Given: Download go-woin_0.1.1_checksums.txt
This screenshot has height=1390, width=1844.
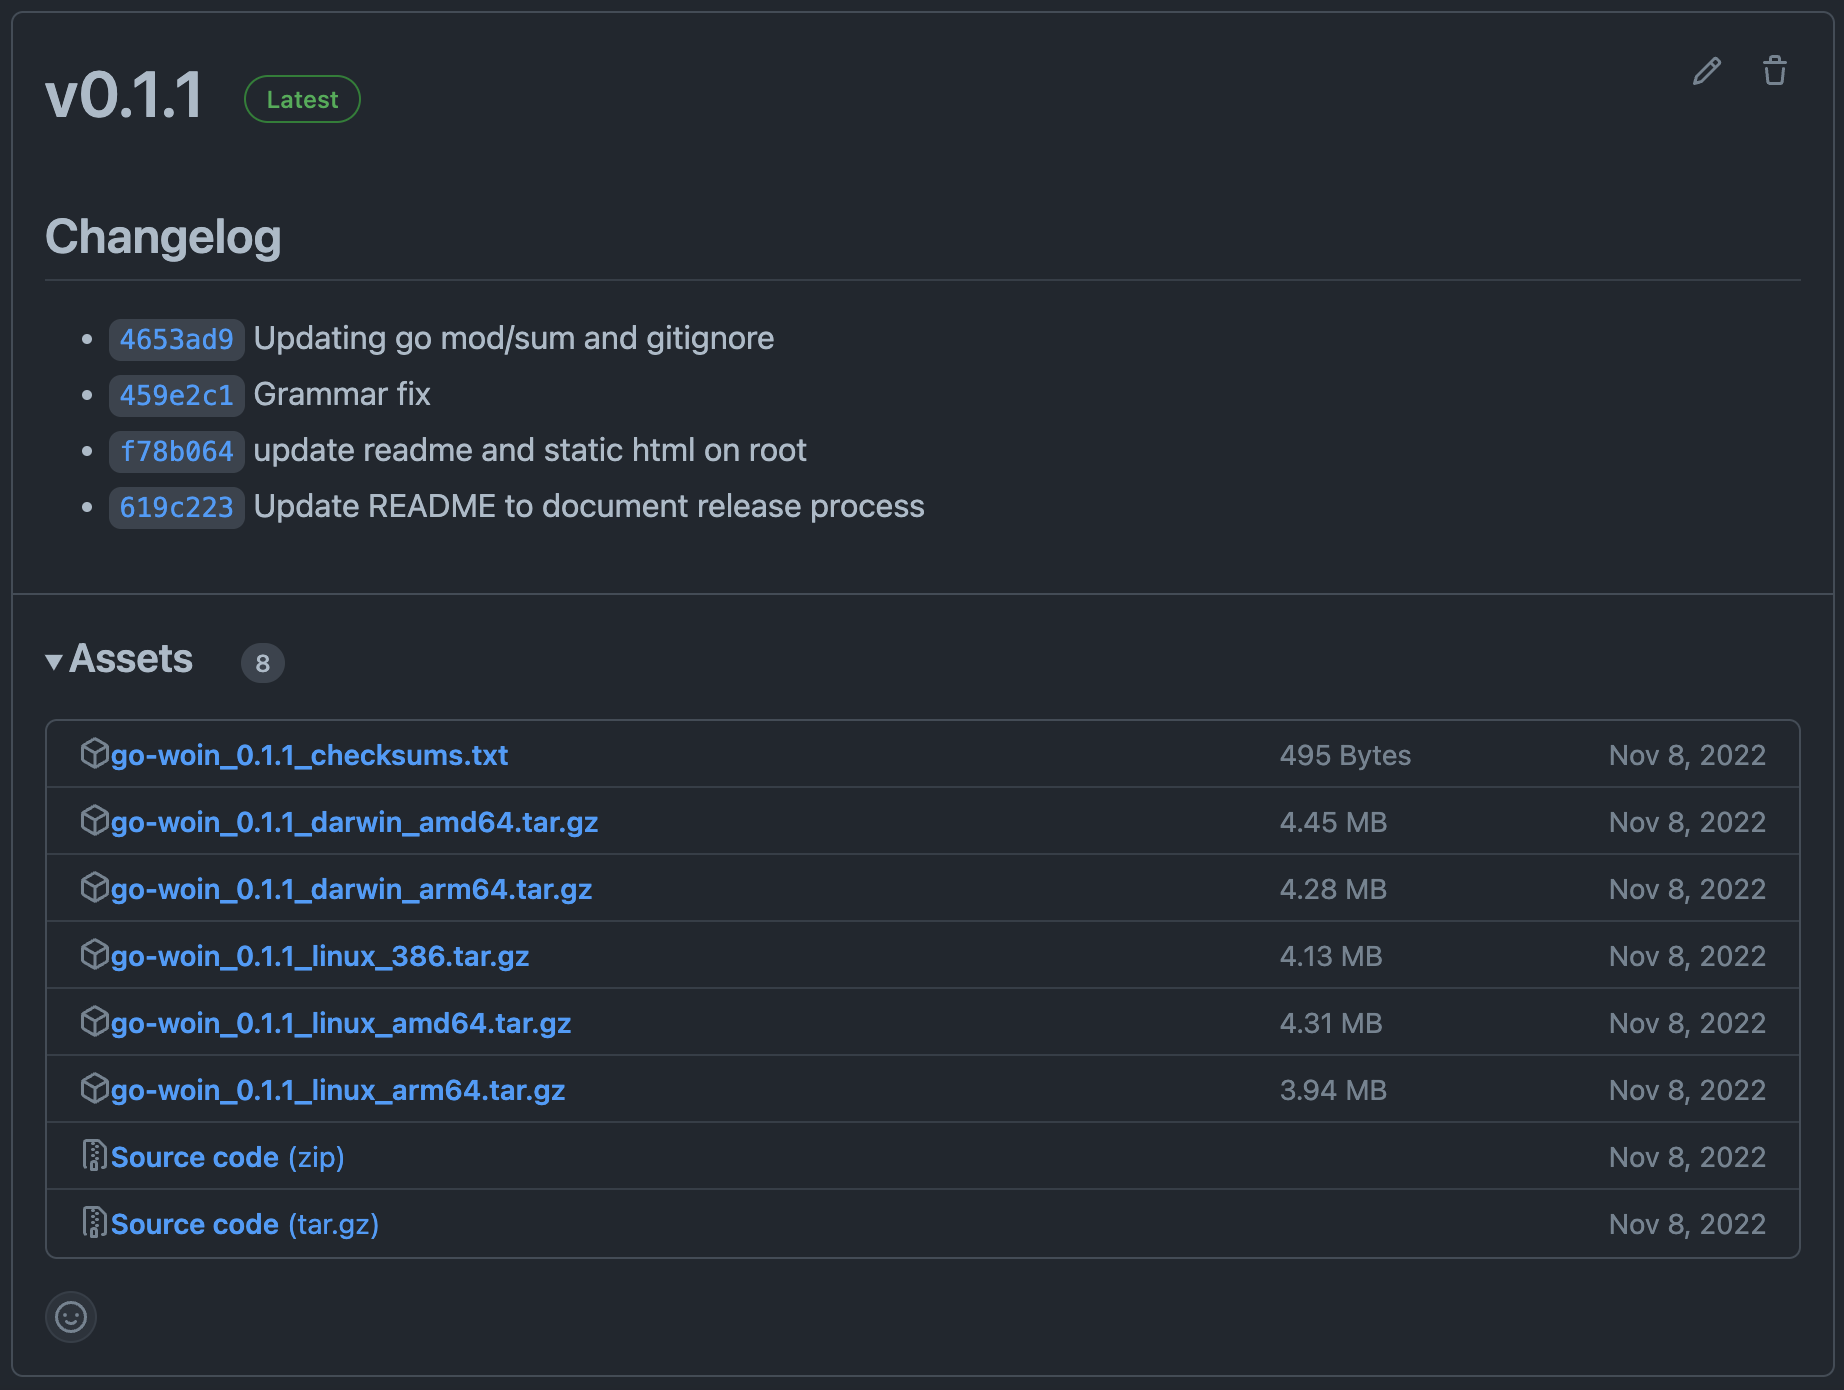Looking at the screenshot, I should (309, 755).
